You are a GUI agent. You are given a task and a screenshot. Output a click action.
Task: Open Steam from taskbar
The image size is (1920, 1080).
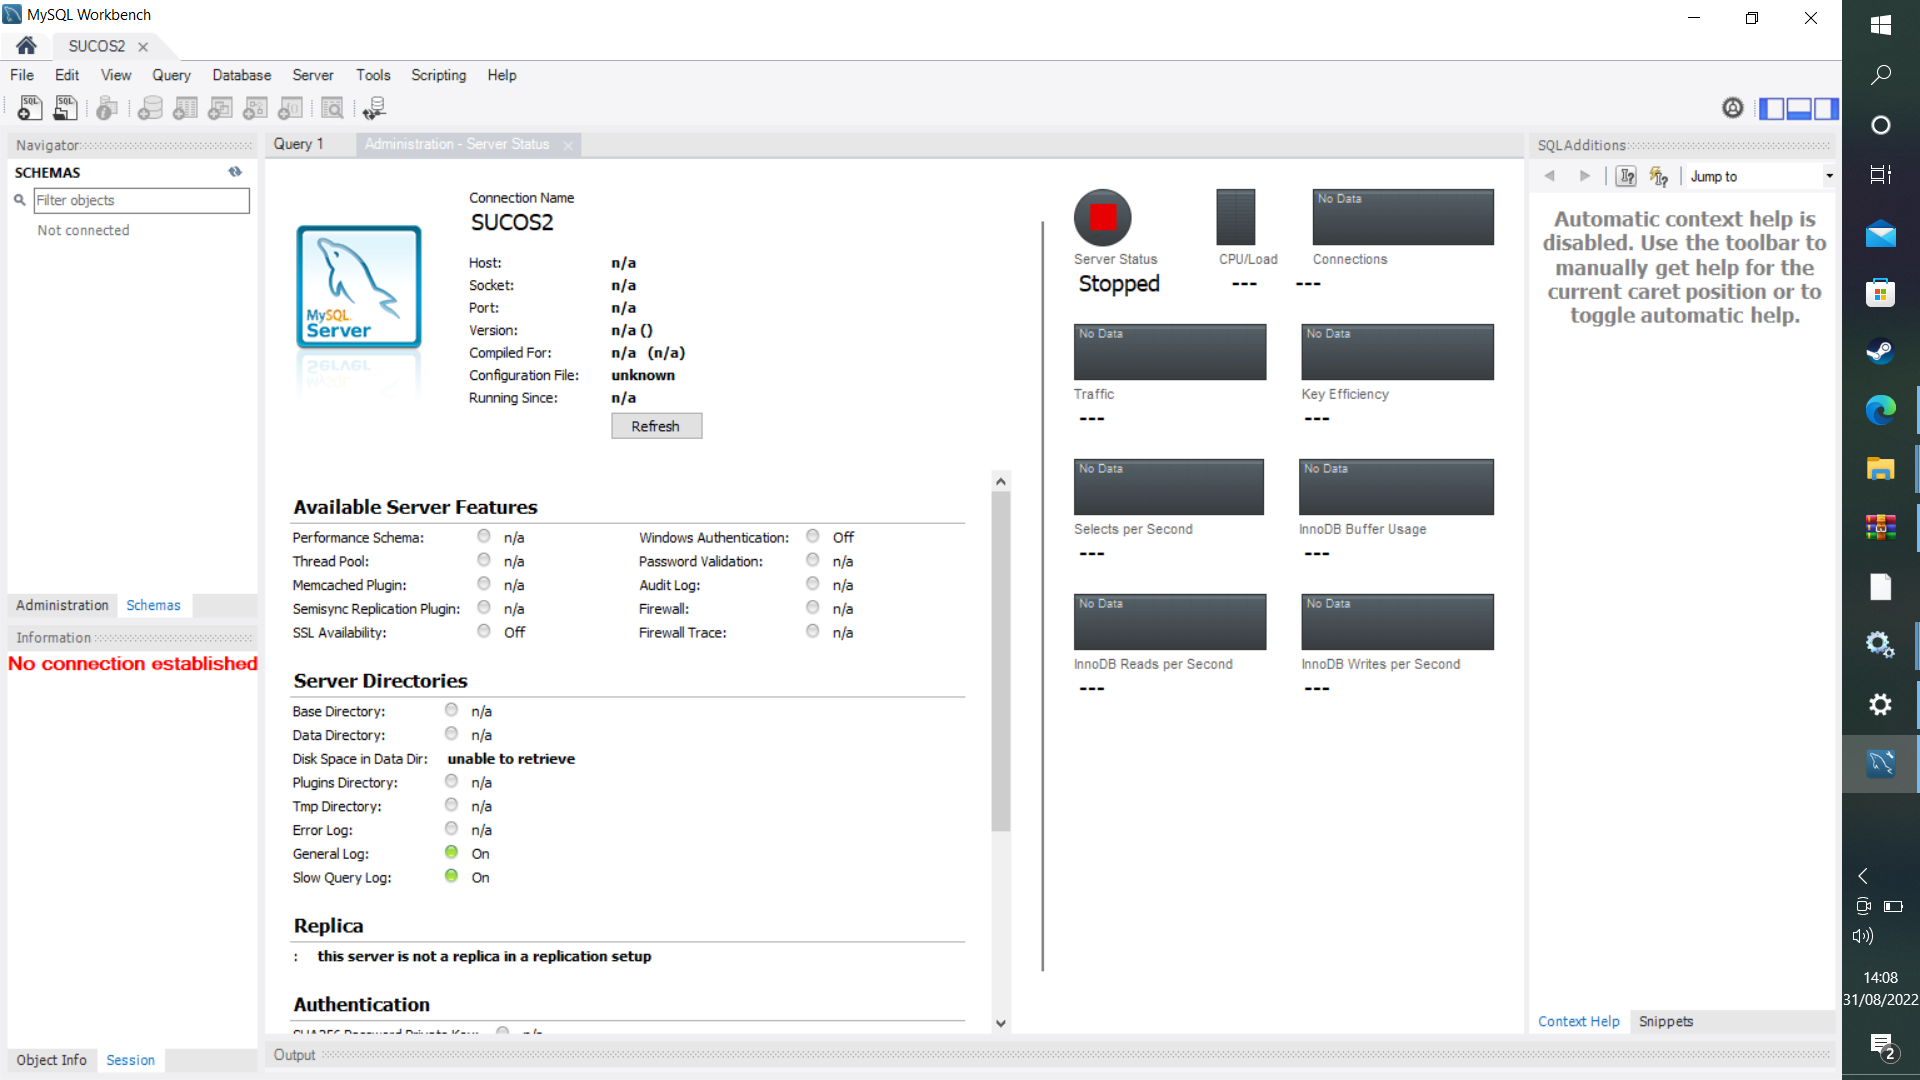tap(1881, 352)
